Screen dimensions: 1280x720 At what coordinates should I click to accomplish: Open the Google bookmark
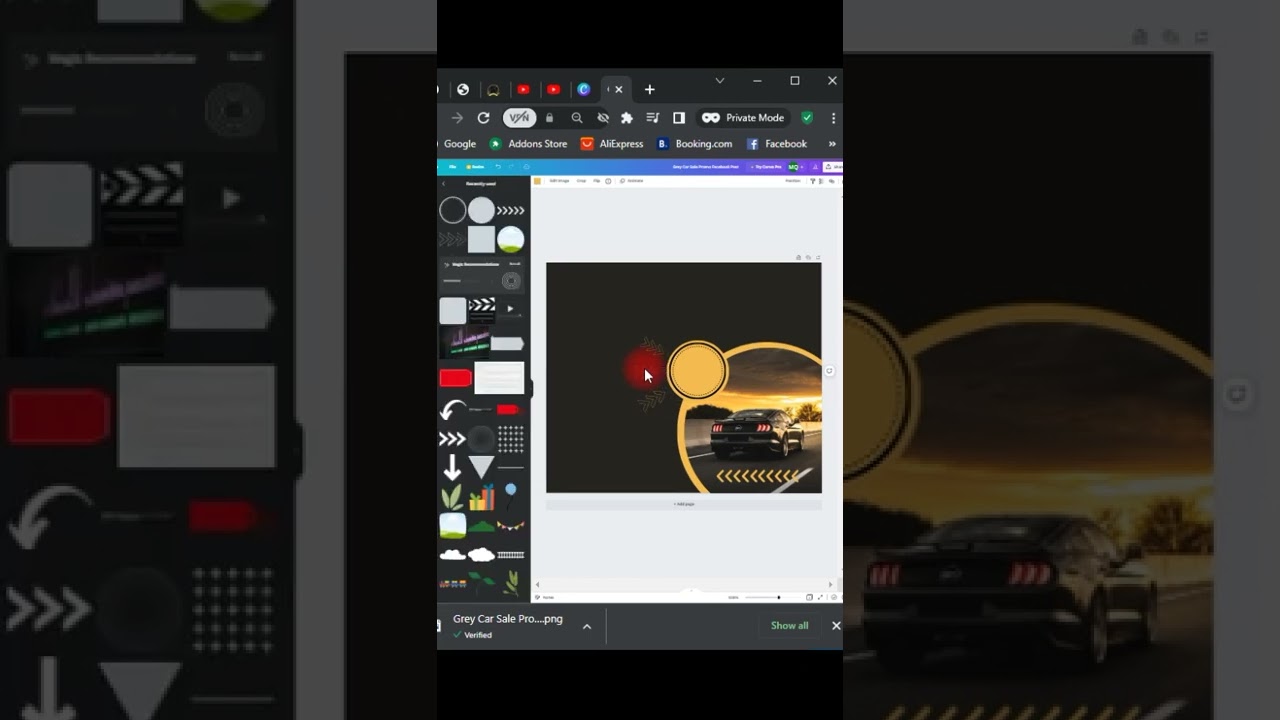click(x=460, y=144)
